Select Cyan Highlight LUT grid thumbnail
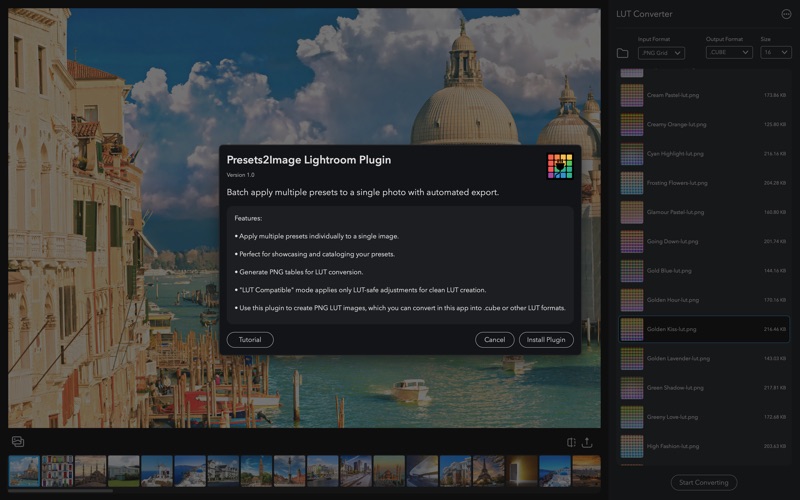Image resolution: width=800 pixels, height=500 pixels. 632,154
